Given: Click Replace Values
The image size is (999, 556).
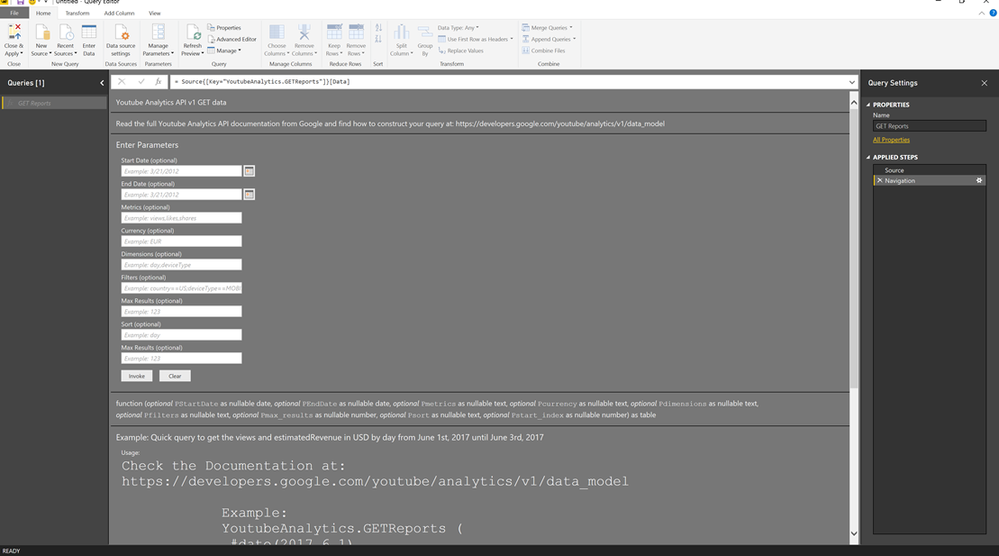Looking at the screenshot, I should pos(461,51).
